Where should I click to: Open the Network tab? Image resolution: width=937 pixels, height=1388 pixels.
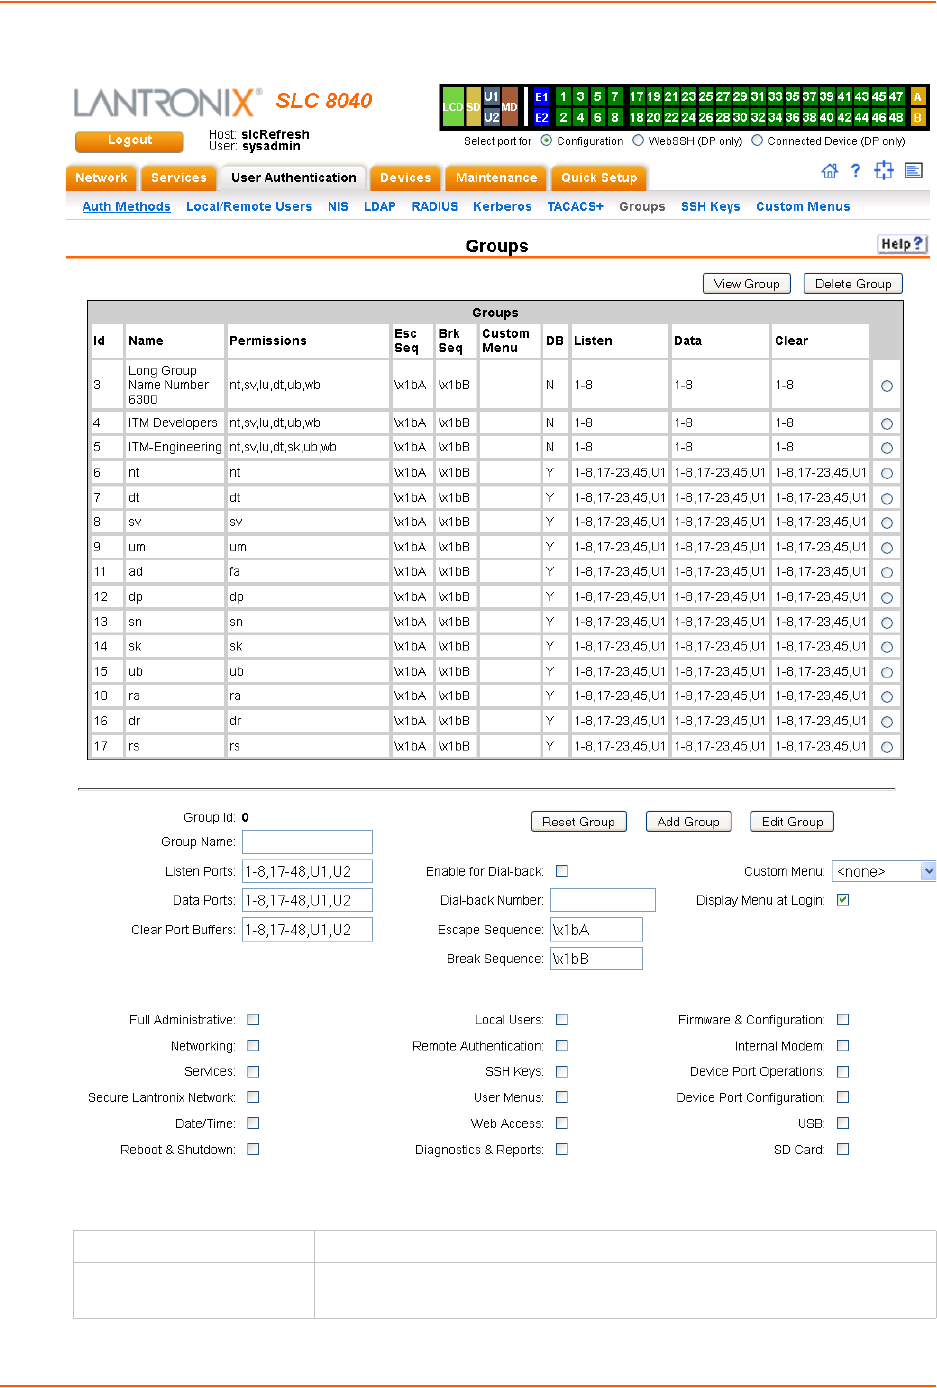[x=101, y=178]
